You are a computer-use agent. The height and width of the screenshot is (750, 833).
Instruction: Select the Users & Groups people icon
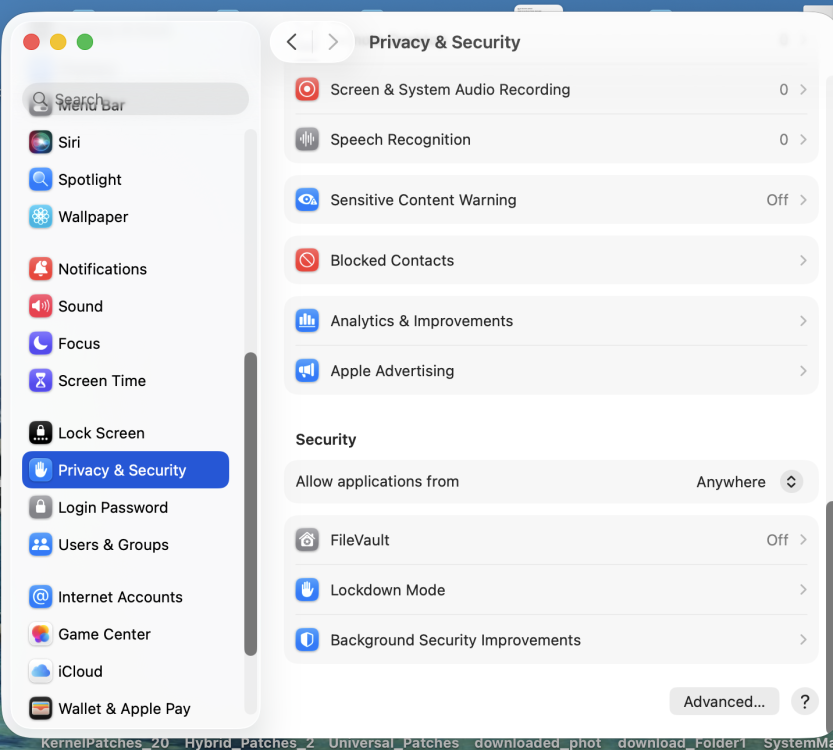(40, 544)
